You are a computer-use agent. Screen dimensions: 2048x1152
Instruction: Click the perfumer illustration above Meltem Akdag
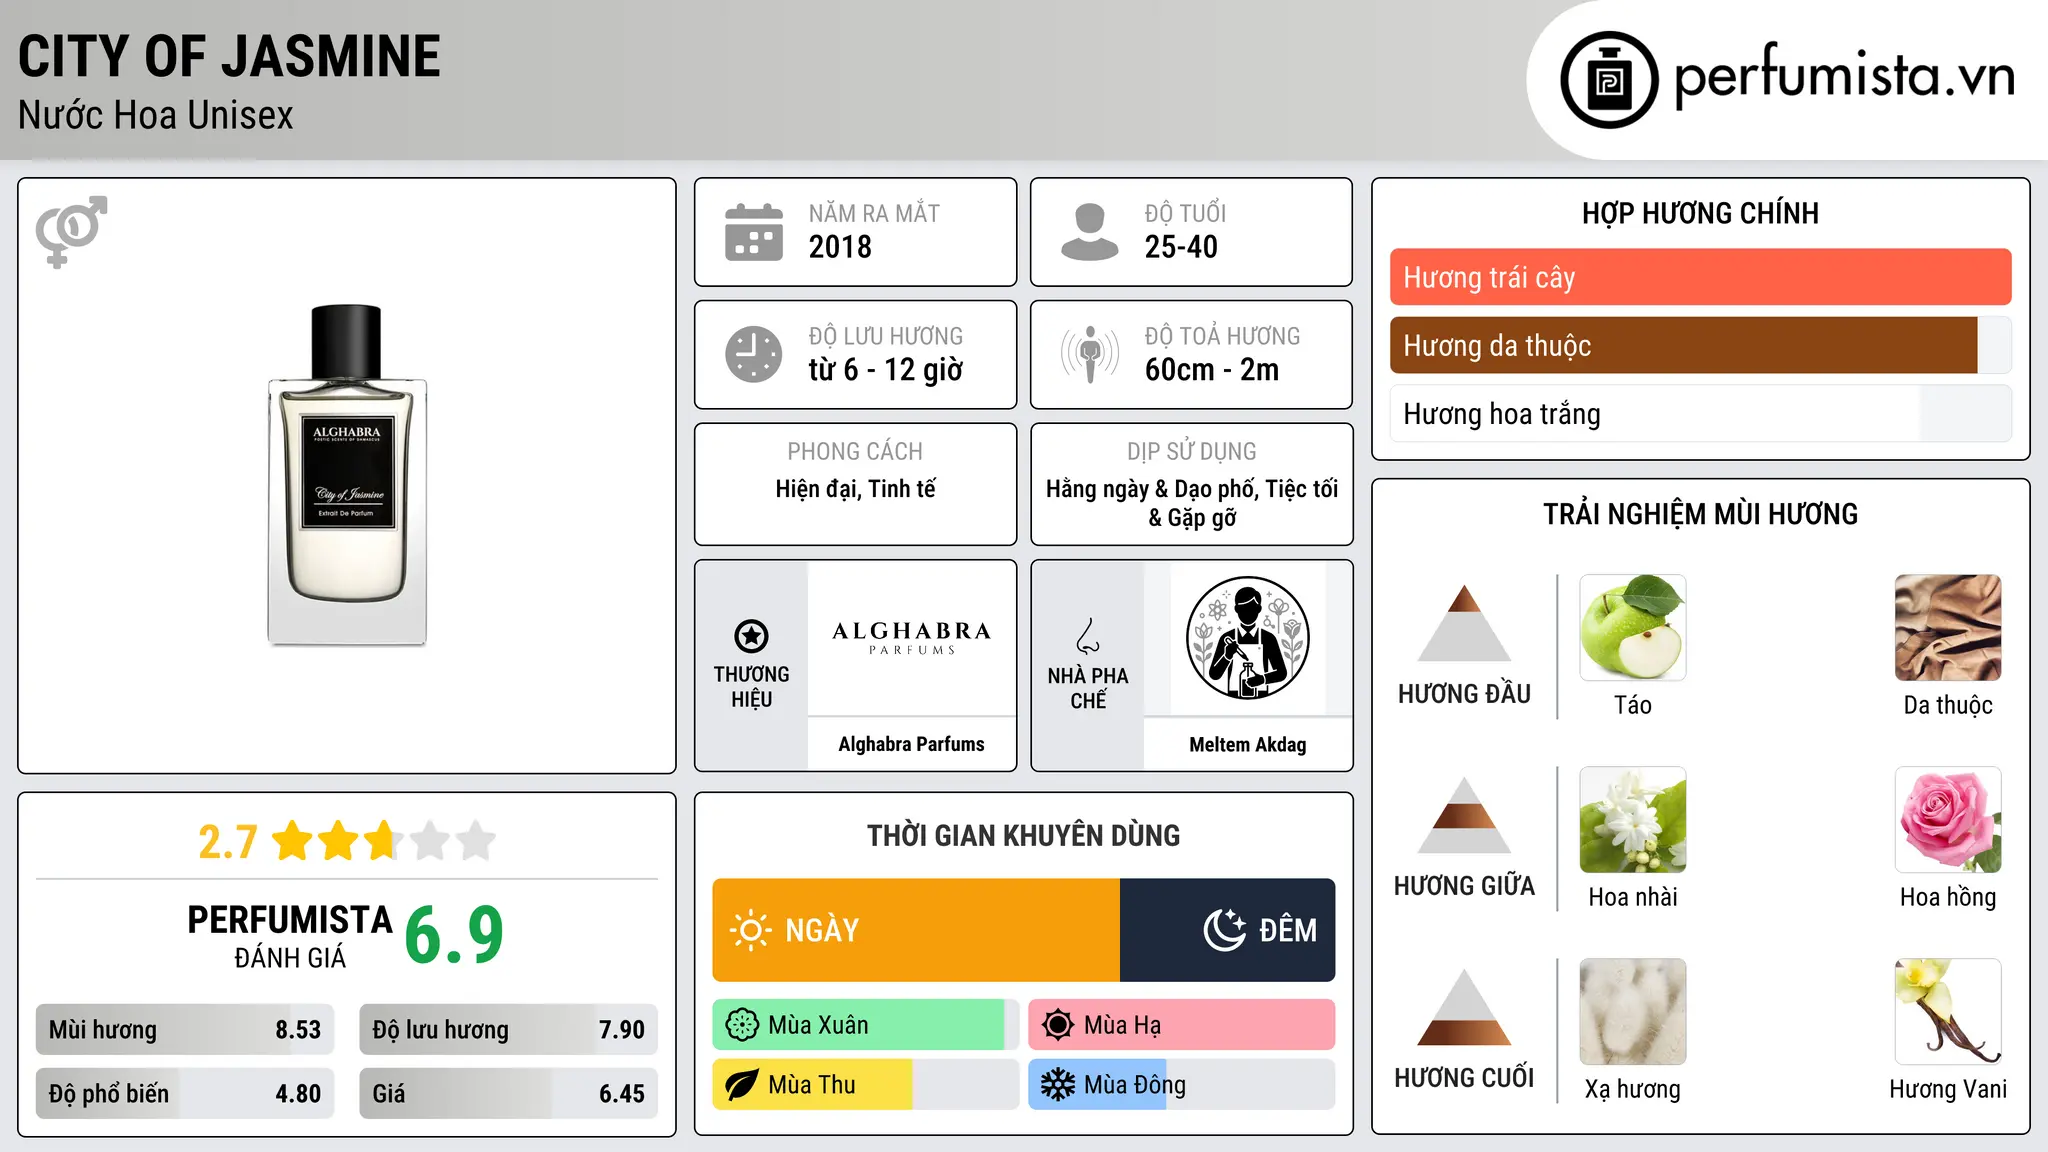(x=1247, y=638)
